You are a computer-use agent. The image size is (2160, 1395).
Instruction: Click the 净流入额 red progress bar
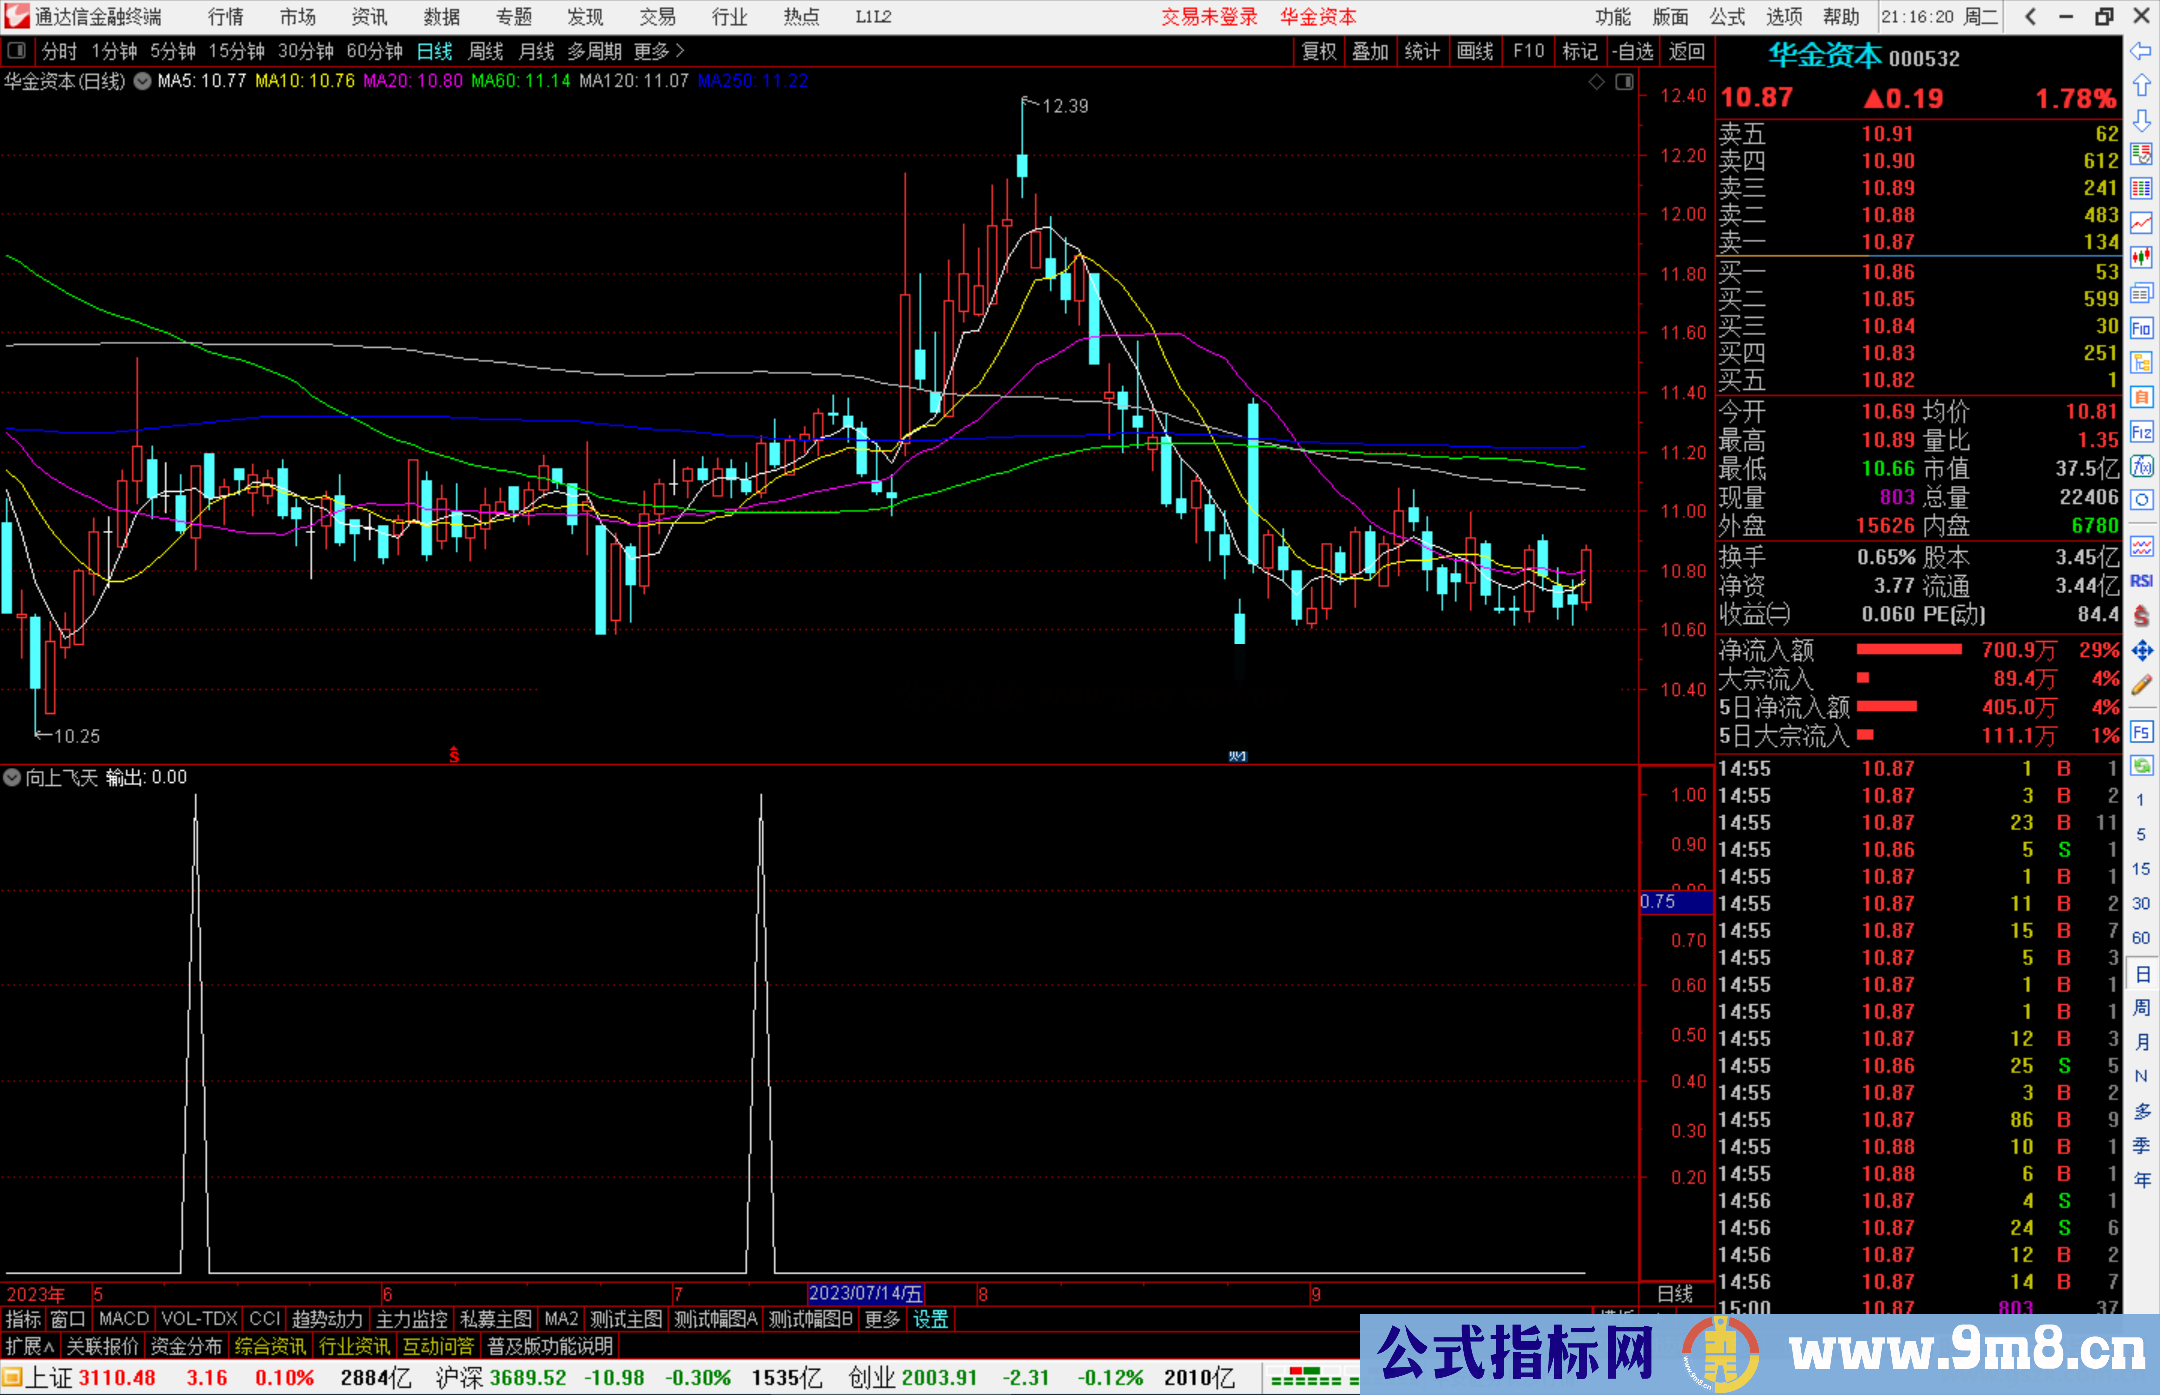pyautogui.click(x=1908, y=650)
